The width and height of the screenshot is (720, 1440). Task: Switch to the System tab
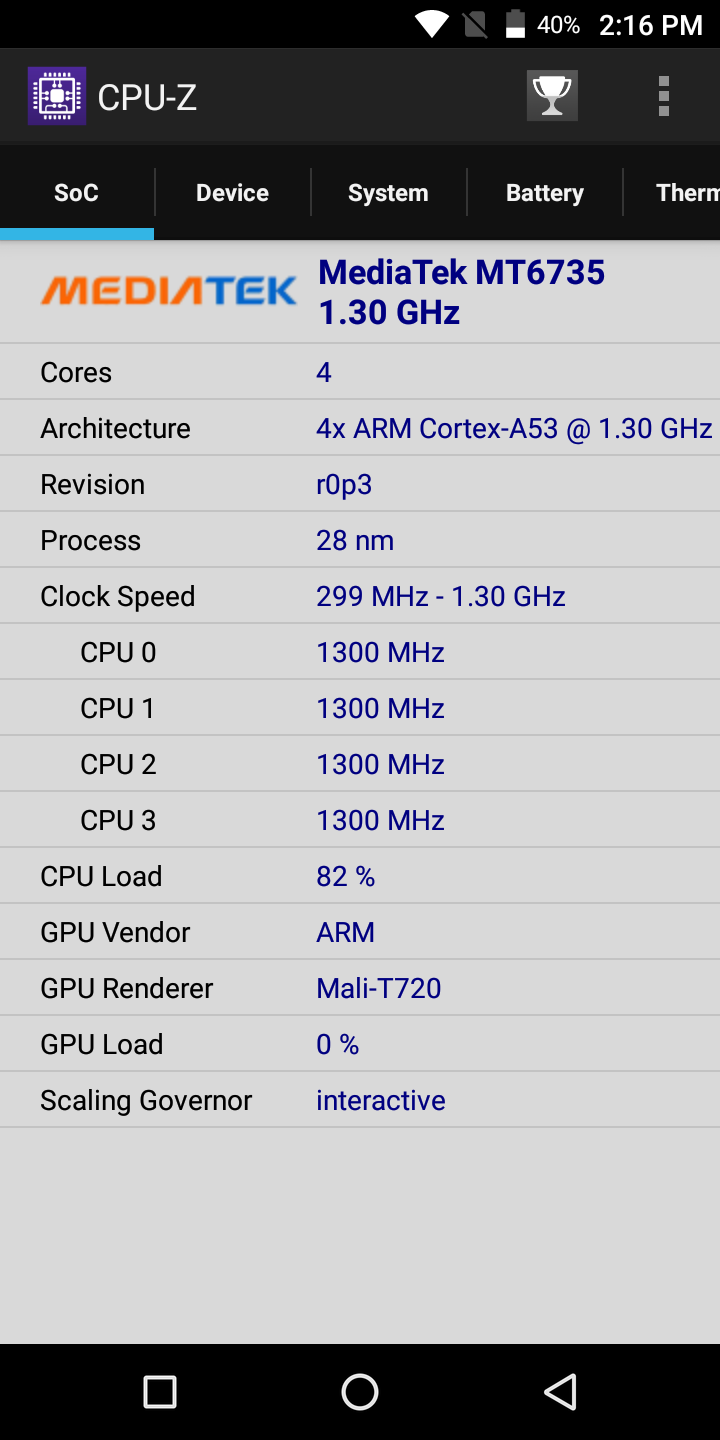coord(388,193)
